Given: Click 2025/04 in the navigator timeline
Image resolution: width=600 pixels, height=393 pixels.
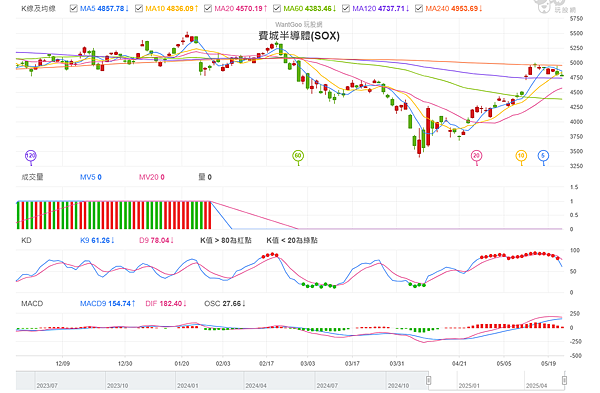Looking at the screenshot, I should click(536, 386).
